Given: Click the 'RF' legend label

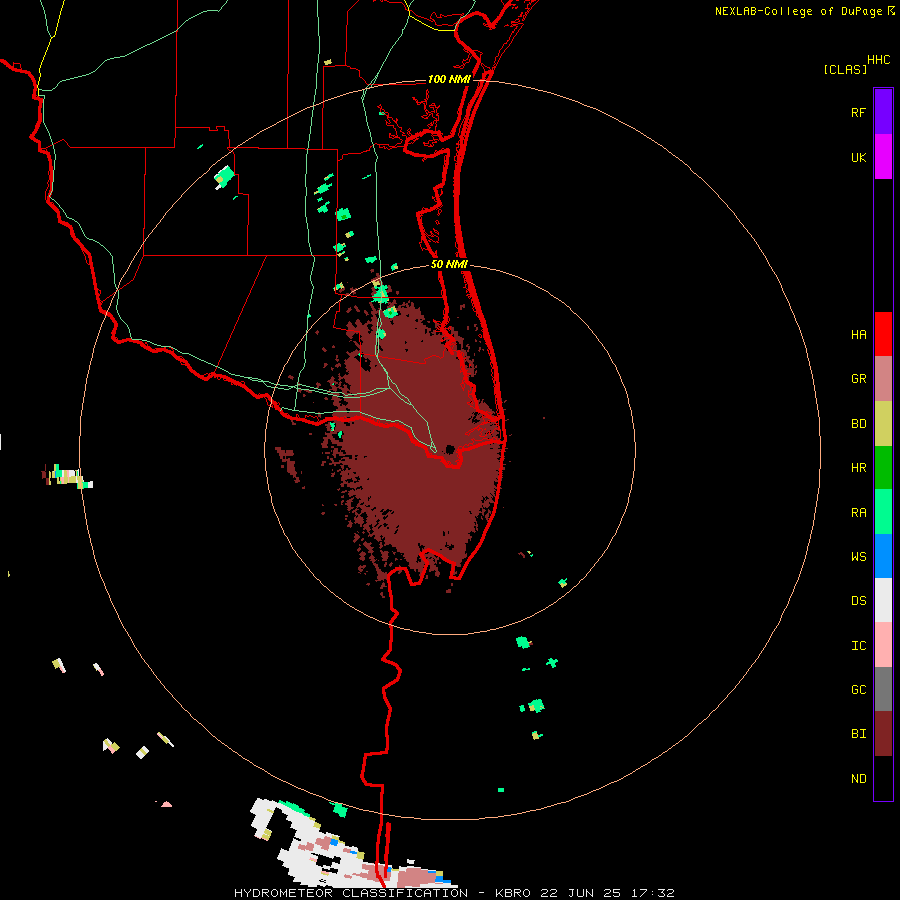Looking at the screenshot, I should pos(858,112).
